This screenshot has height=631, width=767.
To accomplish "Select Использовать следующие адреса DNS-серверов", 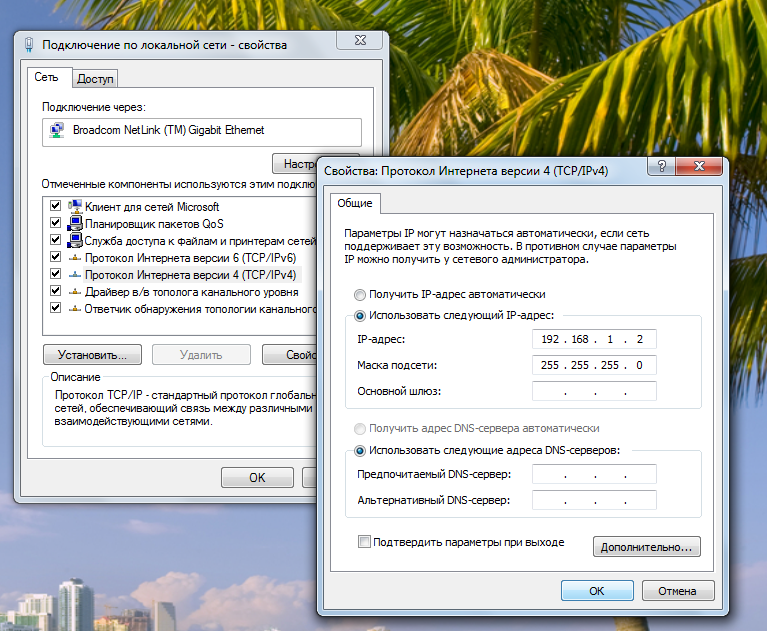I will tap(360, 450).
